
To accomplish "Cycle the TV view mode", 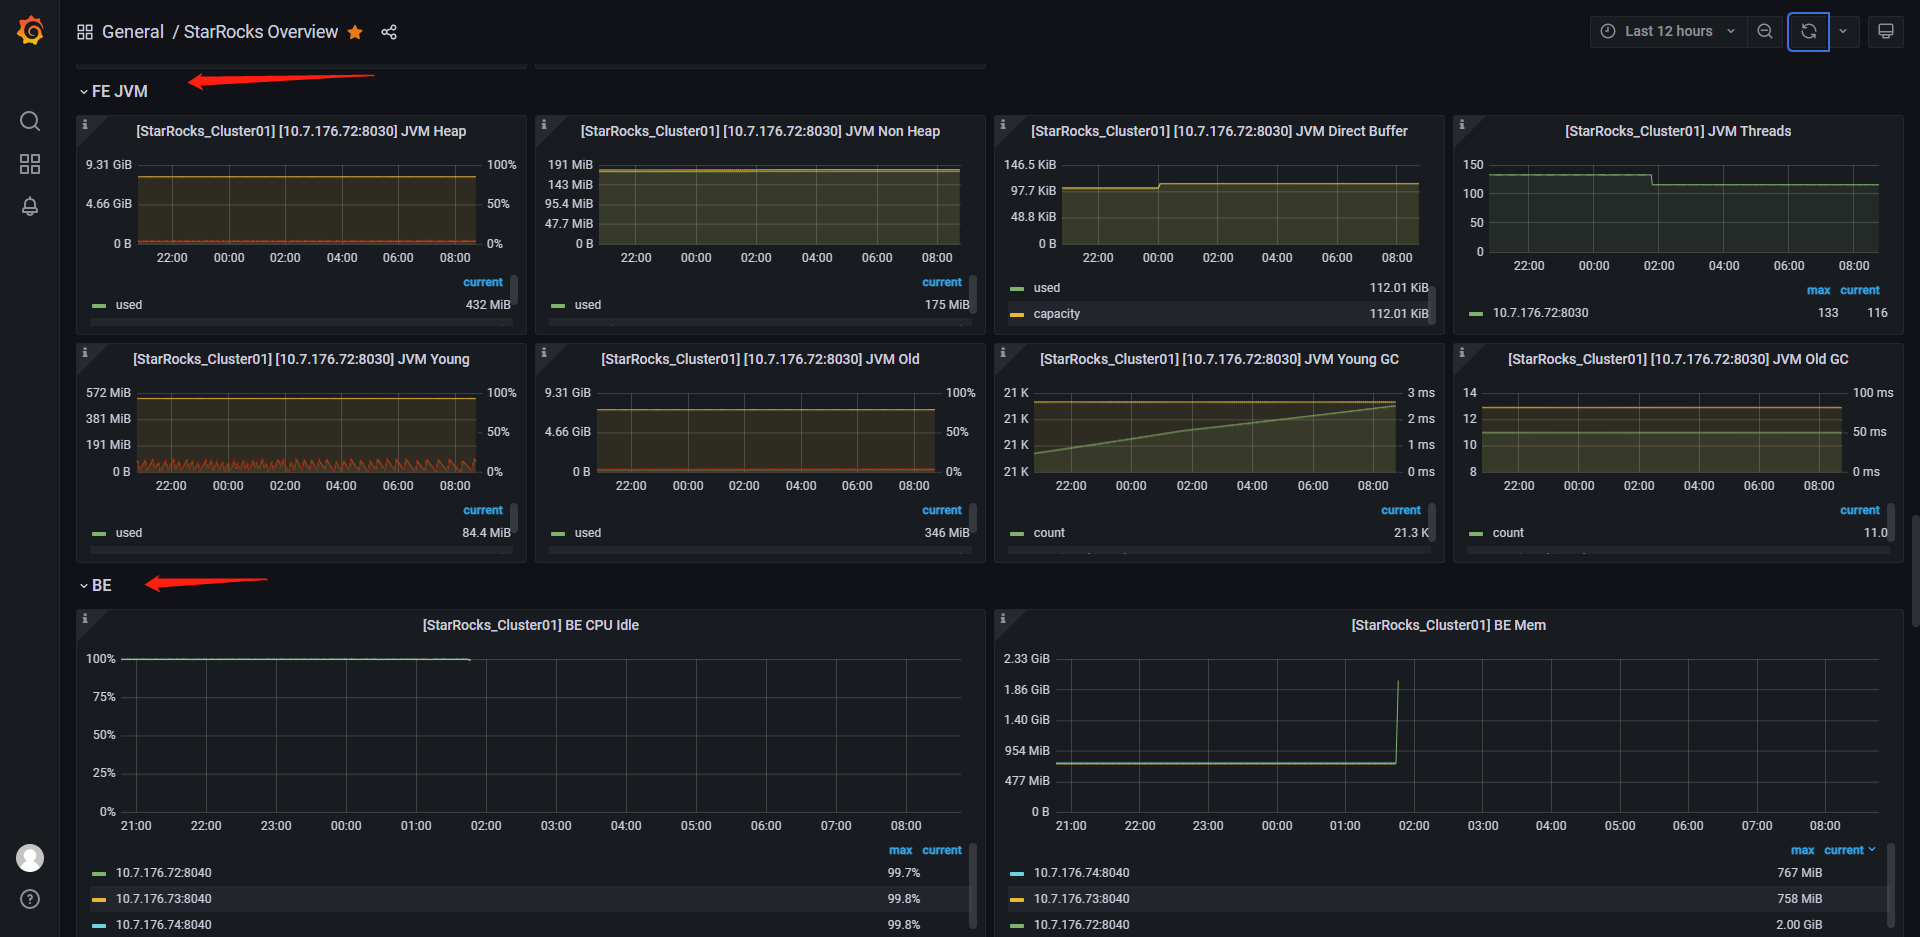I will tap(1886, 31).
